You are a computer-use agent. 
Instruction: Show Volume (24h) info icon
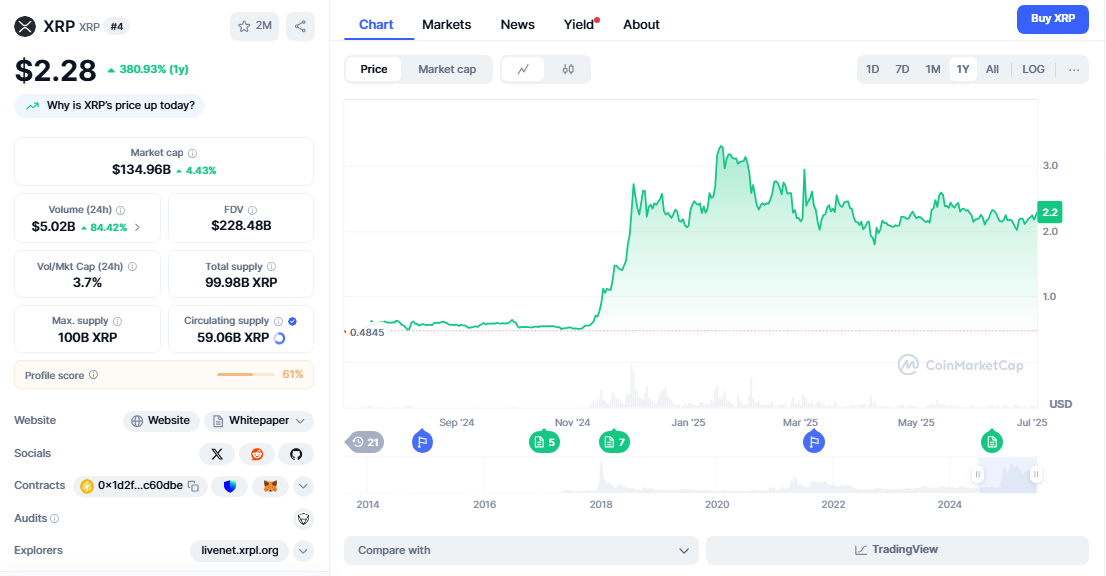tap(121, 210)
